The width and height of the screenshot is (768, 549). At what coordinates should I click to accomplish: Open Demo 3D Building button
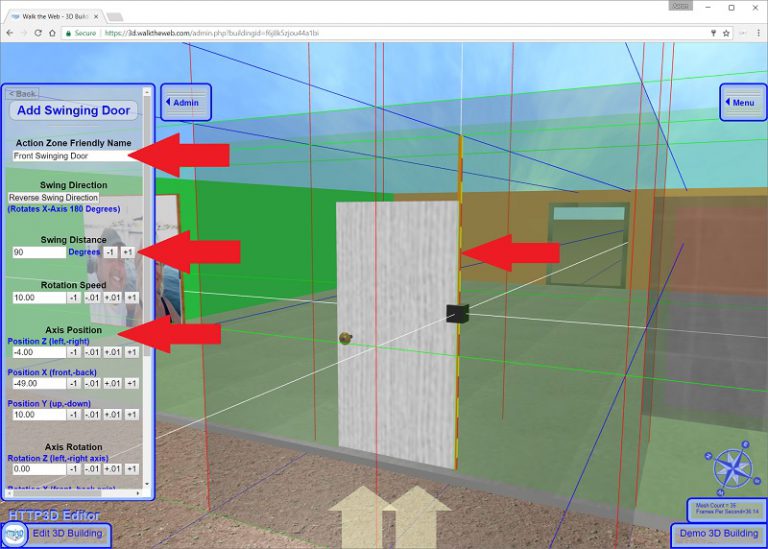pos(719,533)
